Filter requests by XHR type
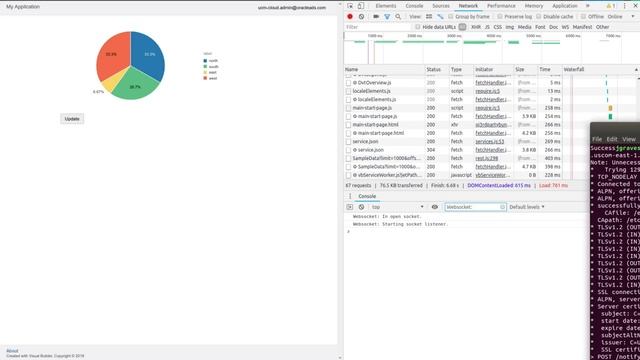640x360 pixels. click(476, 27)
